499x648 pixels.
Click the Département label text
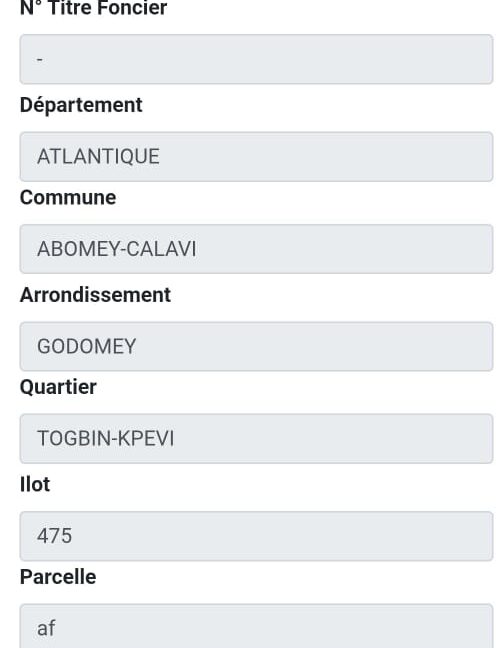pyautogui.click(x=81, y=105)
